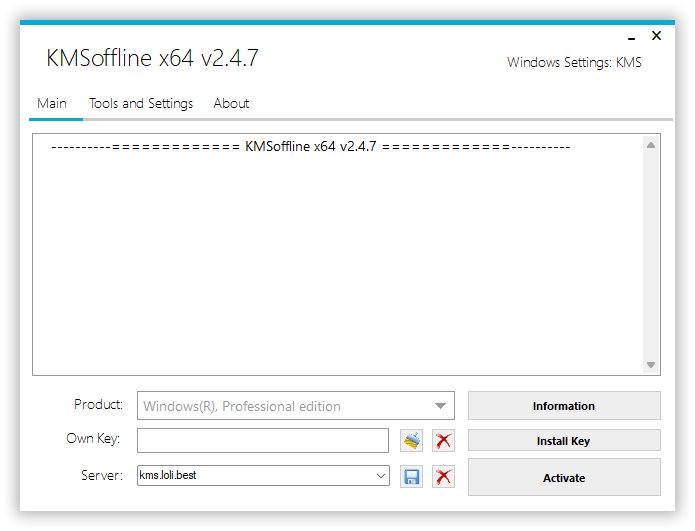This screenshot has width=695, height=531.
Task: Click the KMSoffline x64 v2.4.7 window title
Action: coord(152,58)
